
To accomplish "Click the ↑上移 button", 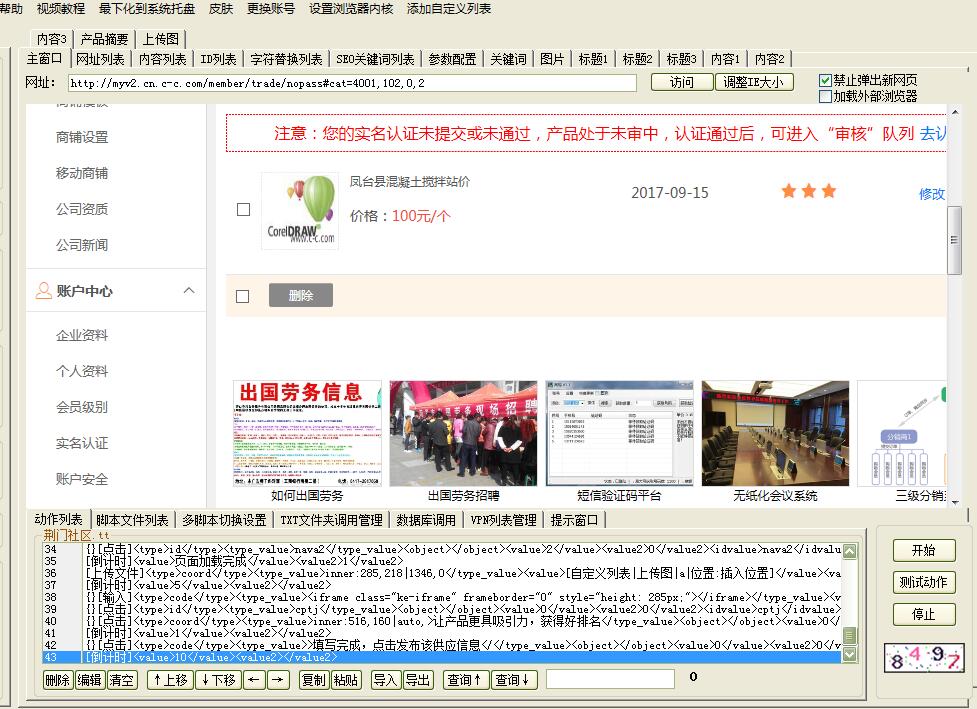I will tap(170, 680).
